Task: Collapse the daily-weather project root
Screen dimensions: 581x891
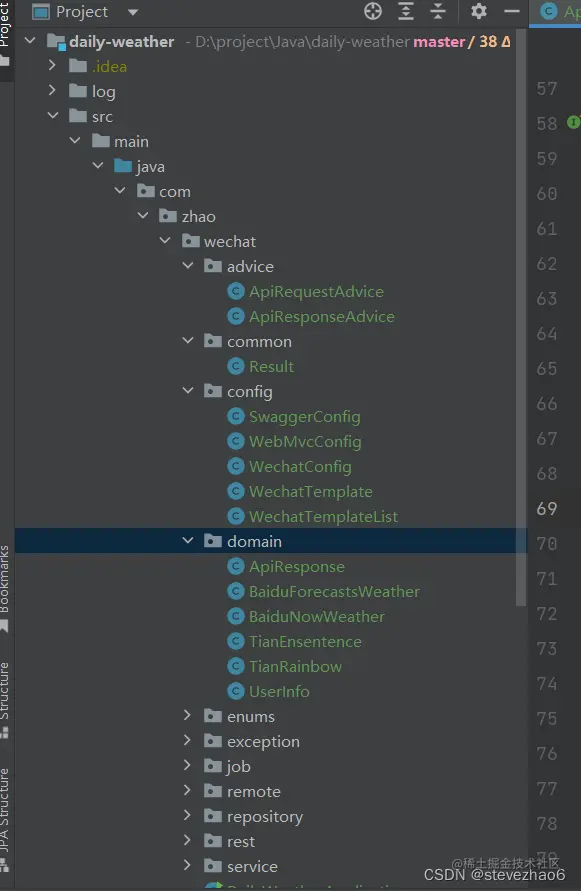Action: tap(30, 41)
